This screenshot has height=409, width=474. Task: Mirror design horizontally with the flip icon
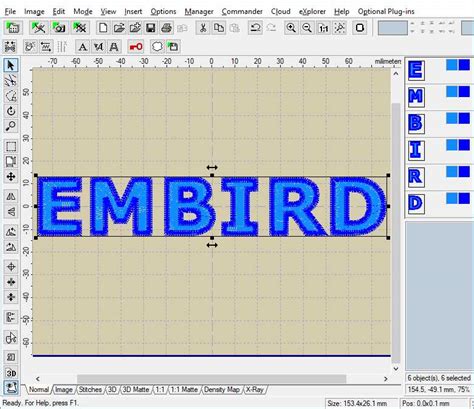point(11,197)
